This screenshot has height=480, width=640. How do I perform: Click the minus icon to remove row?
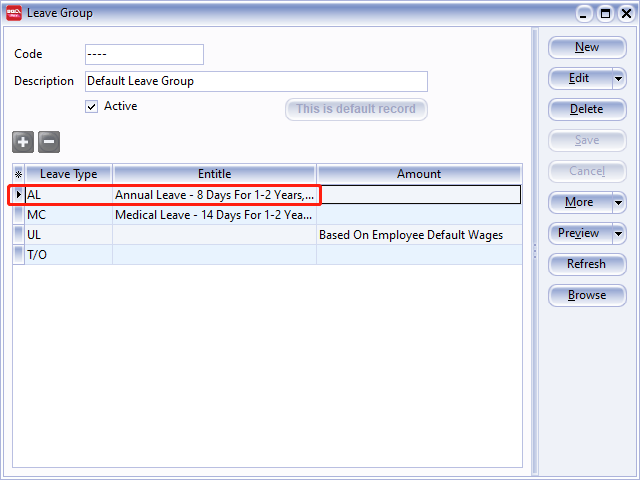tap(49, 142)
